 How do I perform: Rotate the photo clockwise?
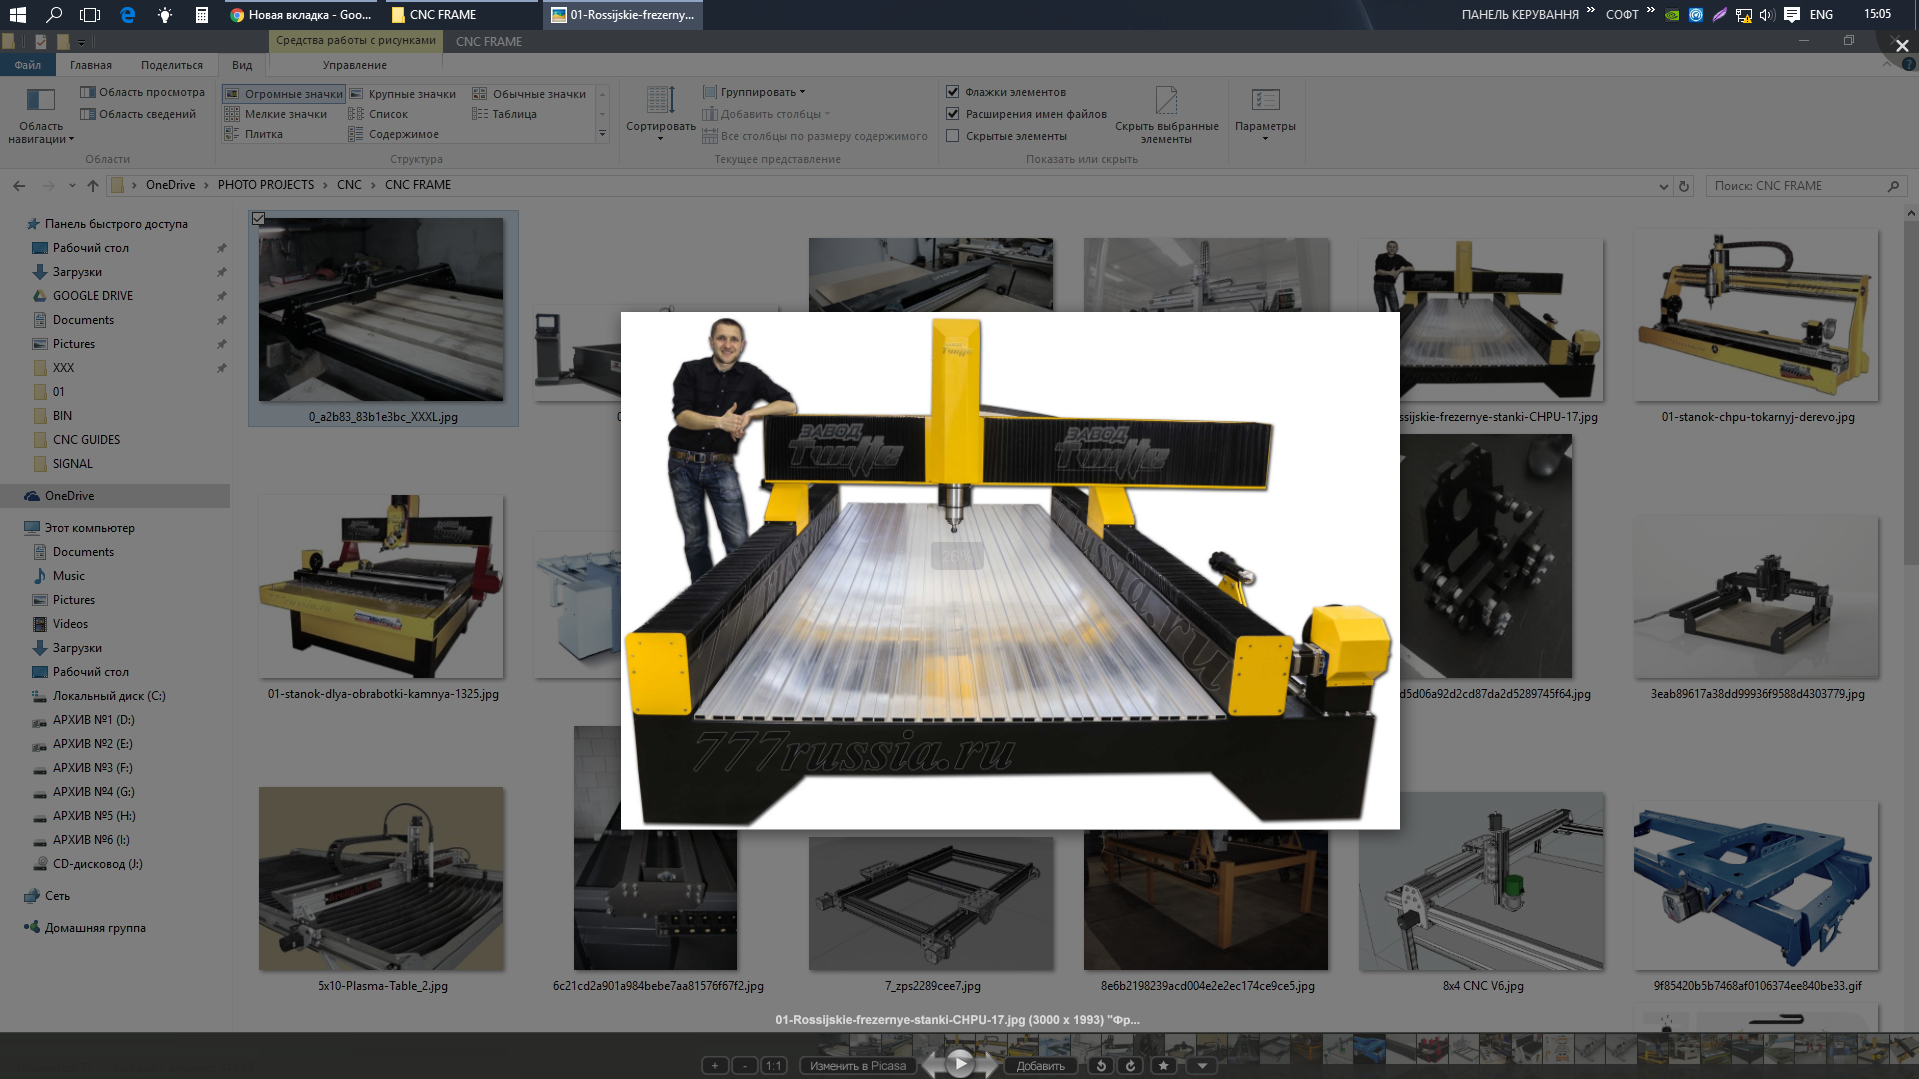(1131, 1066)
